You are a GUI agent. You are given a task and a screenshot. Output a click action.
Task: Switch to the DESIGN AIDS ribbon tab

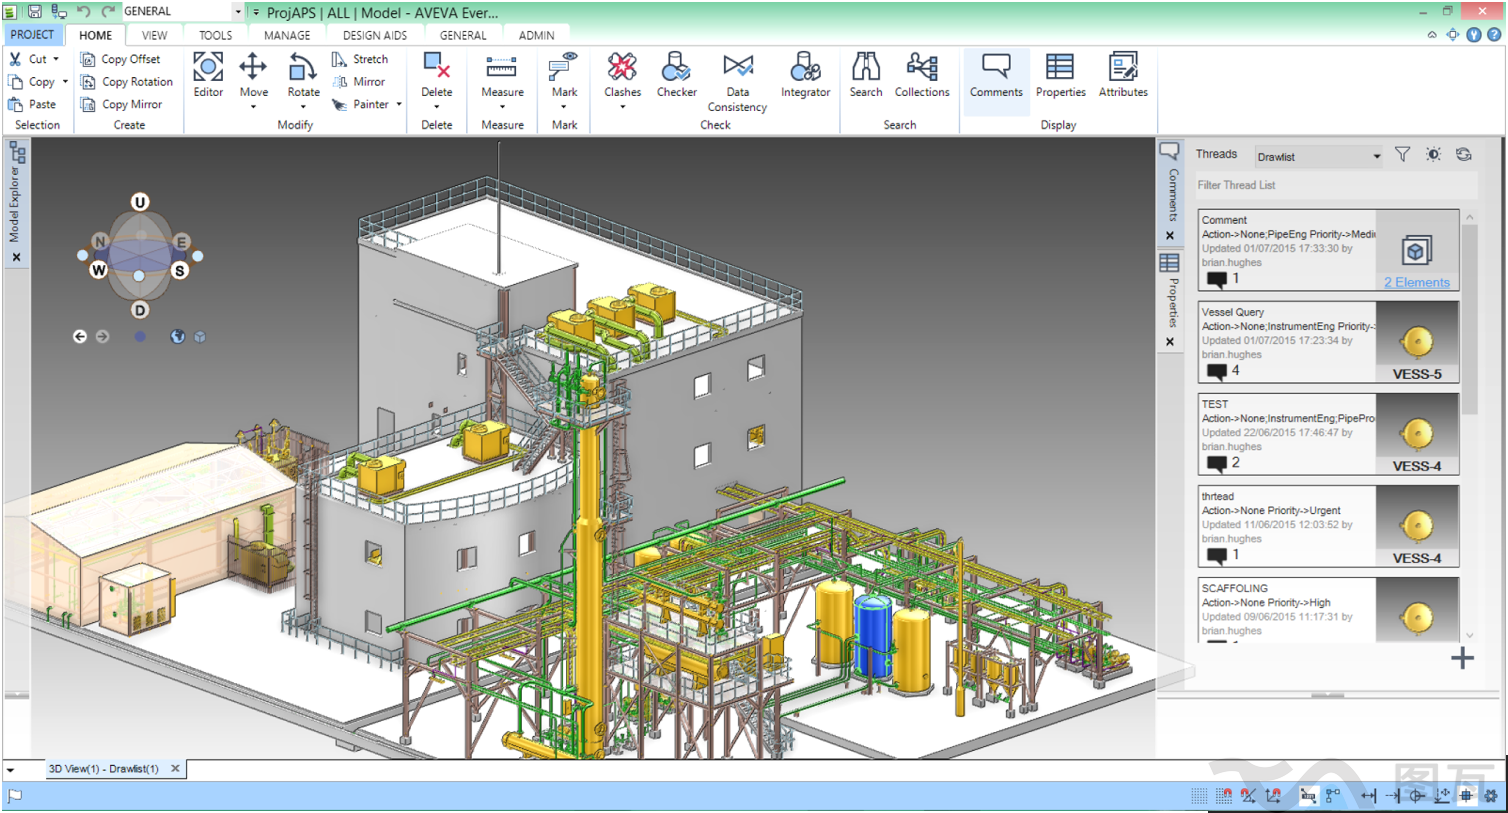pyautogui.click(x=375, y=35)
